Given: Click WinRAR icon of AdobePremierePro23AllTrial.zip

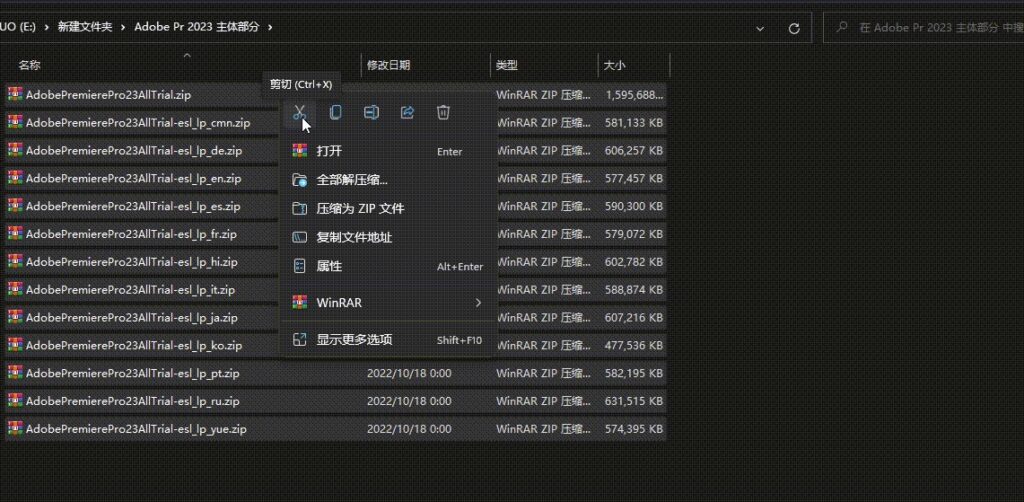Looking at the screenshot, I should point(15,94).
